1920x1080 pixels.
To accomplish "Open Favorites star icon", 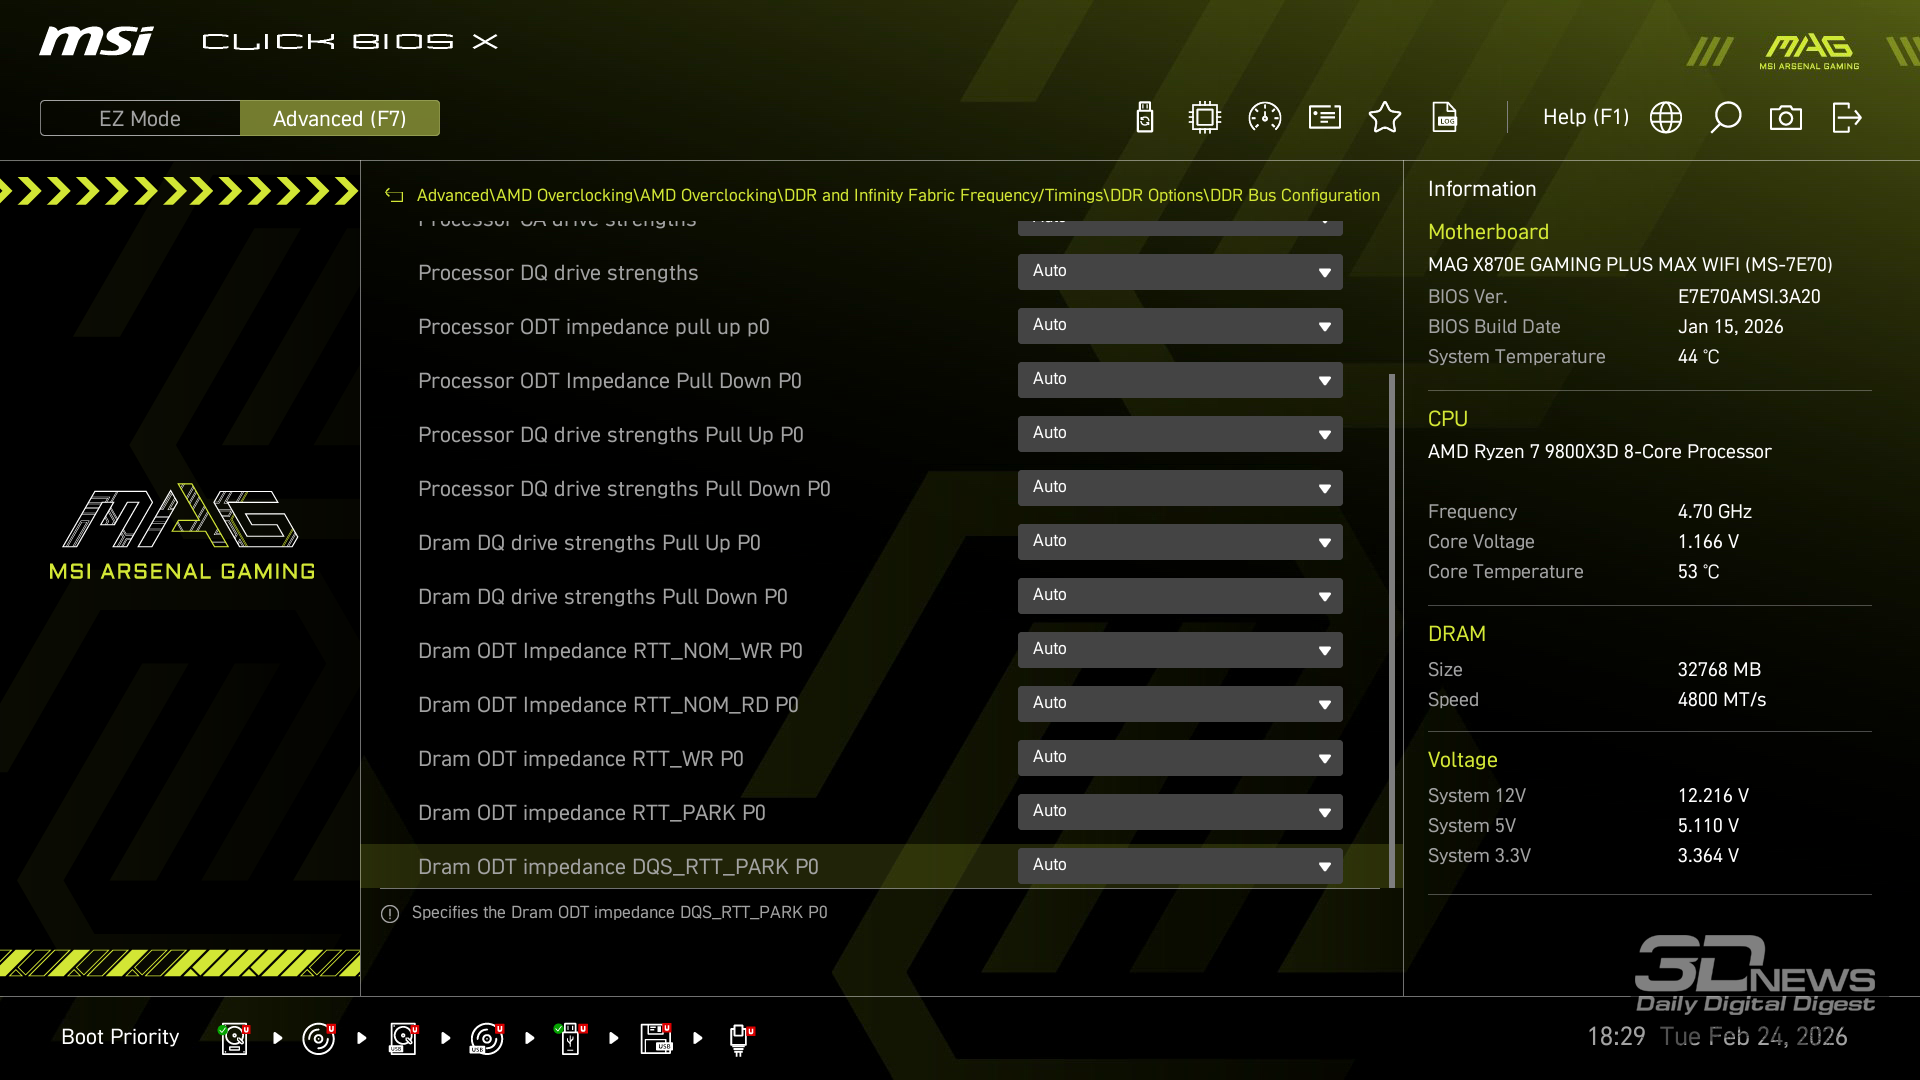I will point(1385,118).
